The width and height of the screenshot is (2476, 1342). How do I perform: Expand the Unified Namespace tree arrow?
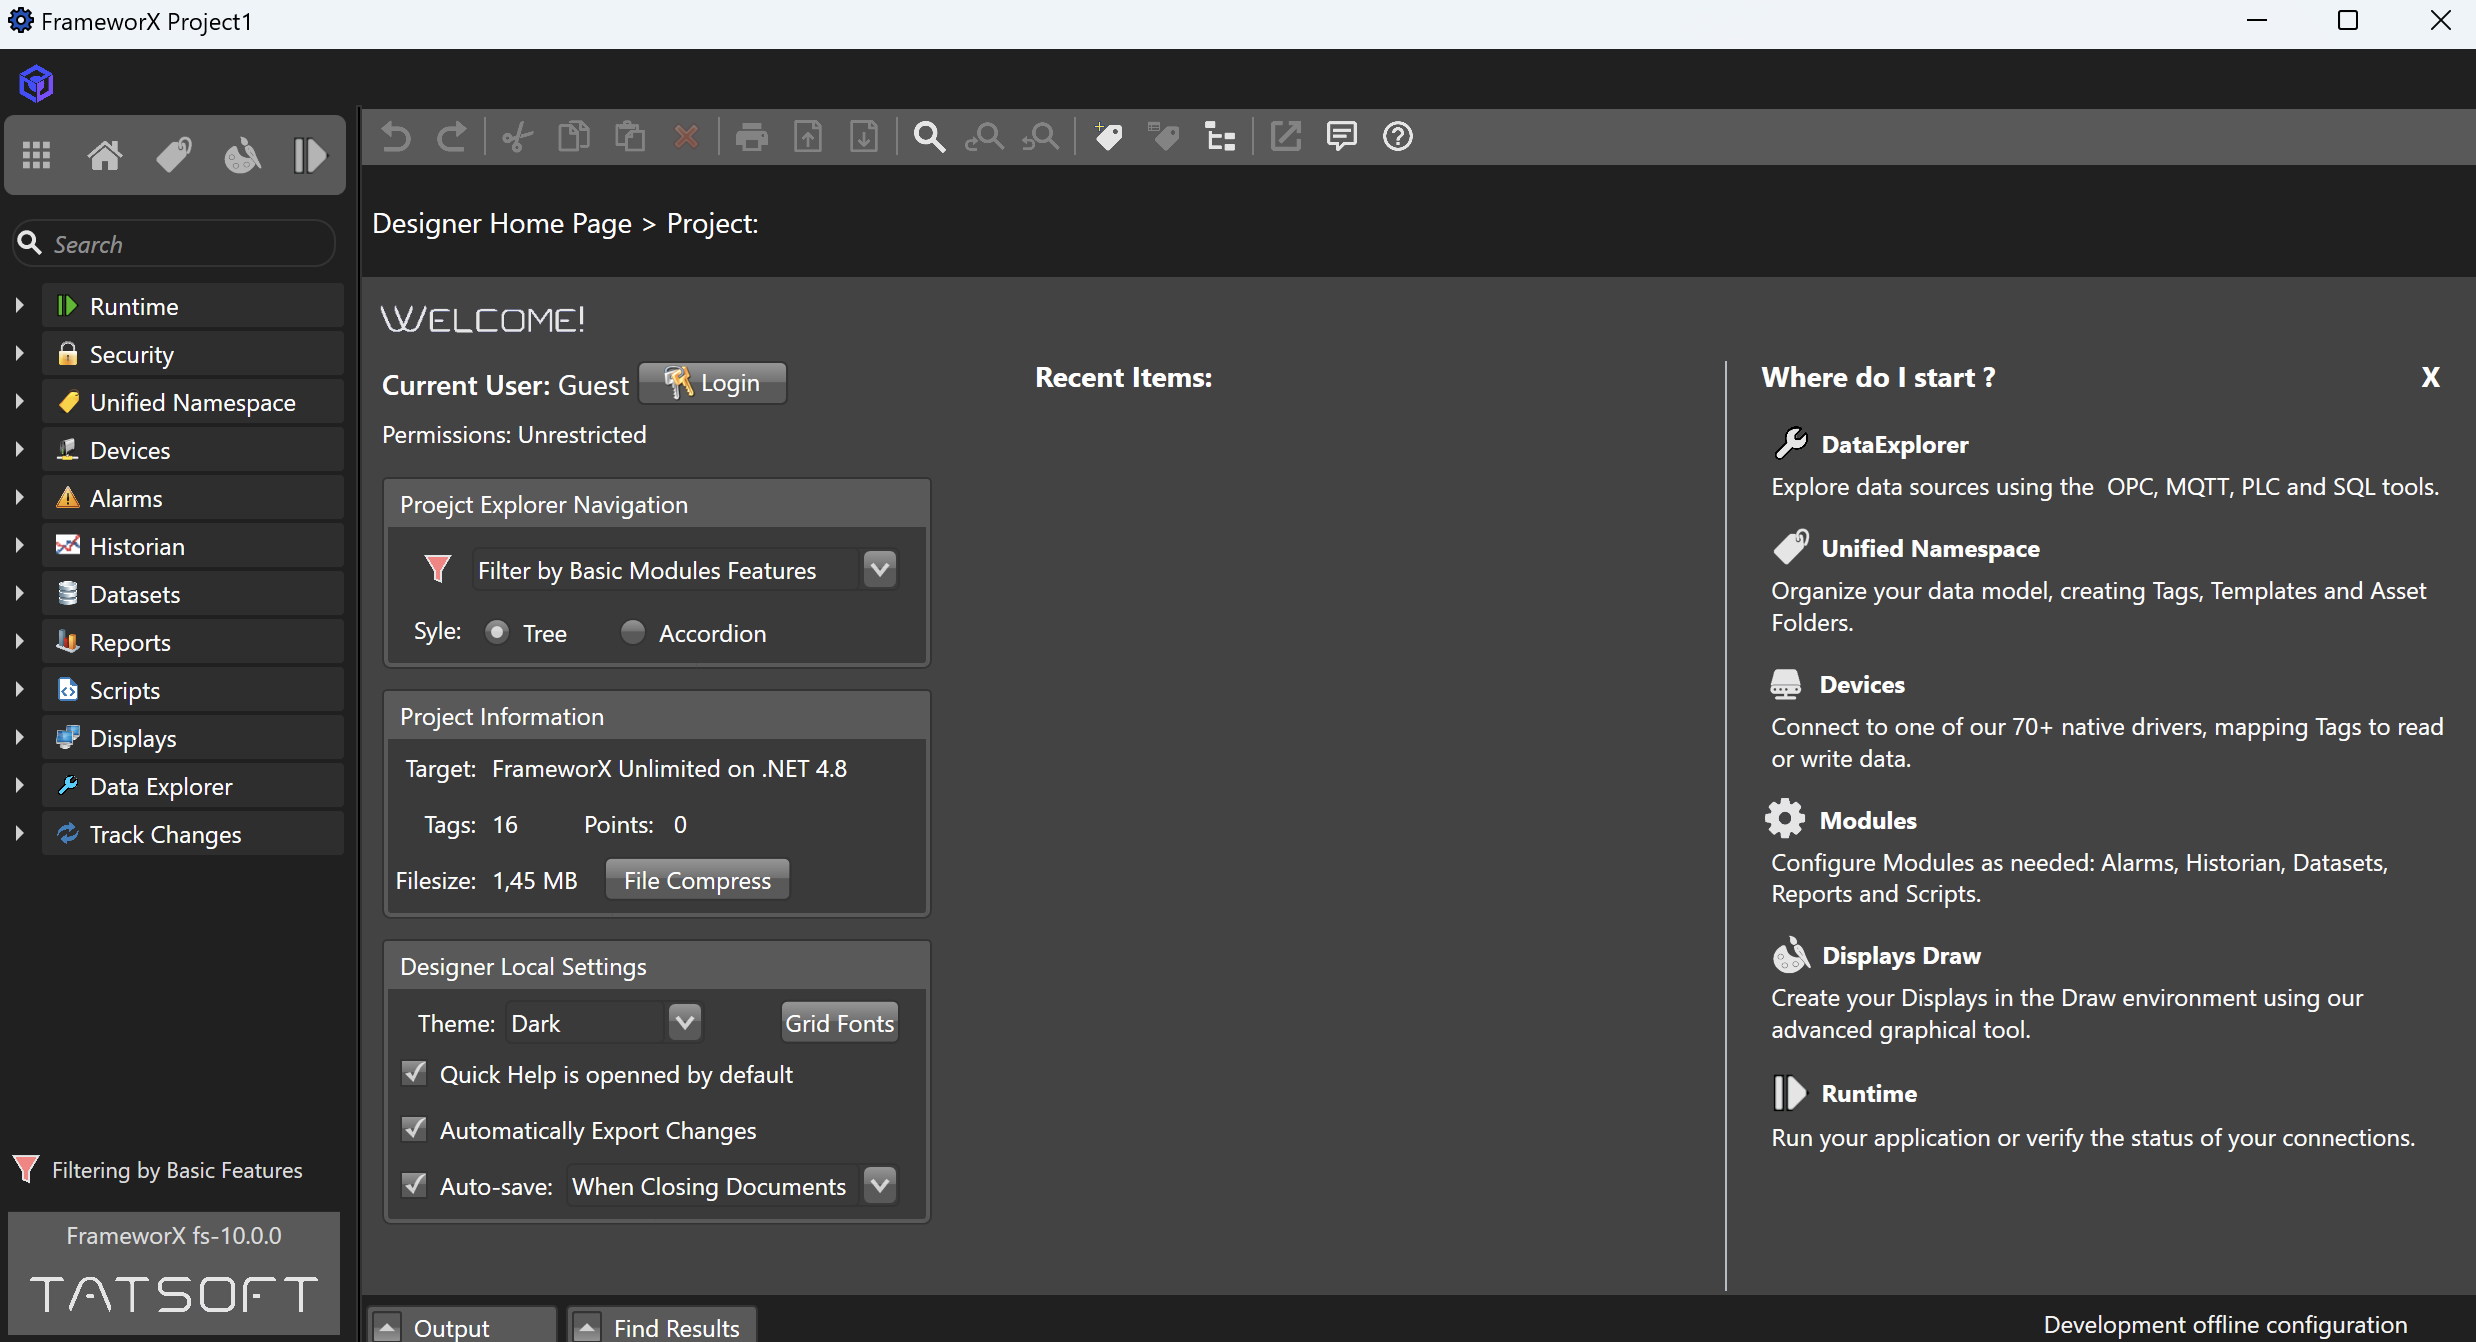(x=19, y=401)
